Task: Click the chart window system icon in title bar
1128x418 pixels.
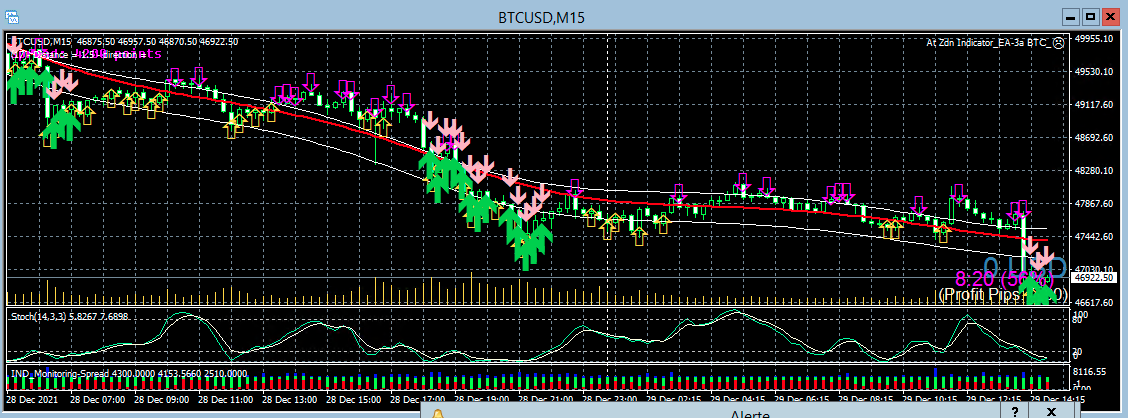Action: pyautogui.click(x=12, y=17)
